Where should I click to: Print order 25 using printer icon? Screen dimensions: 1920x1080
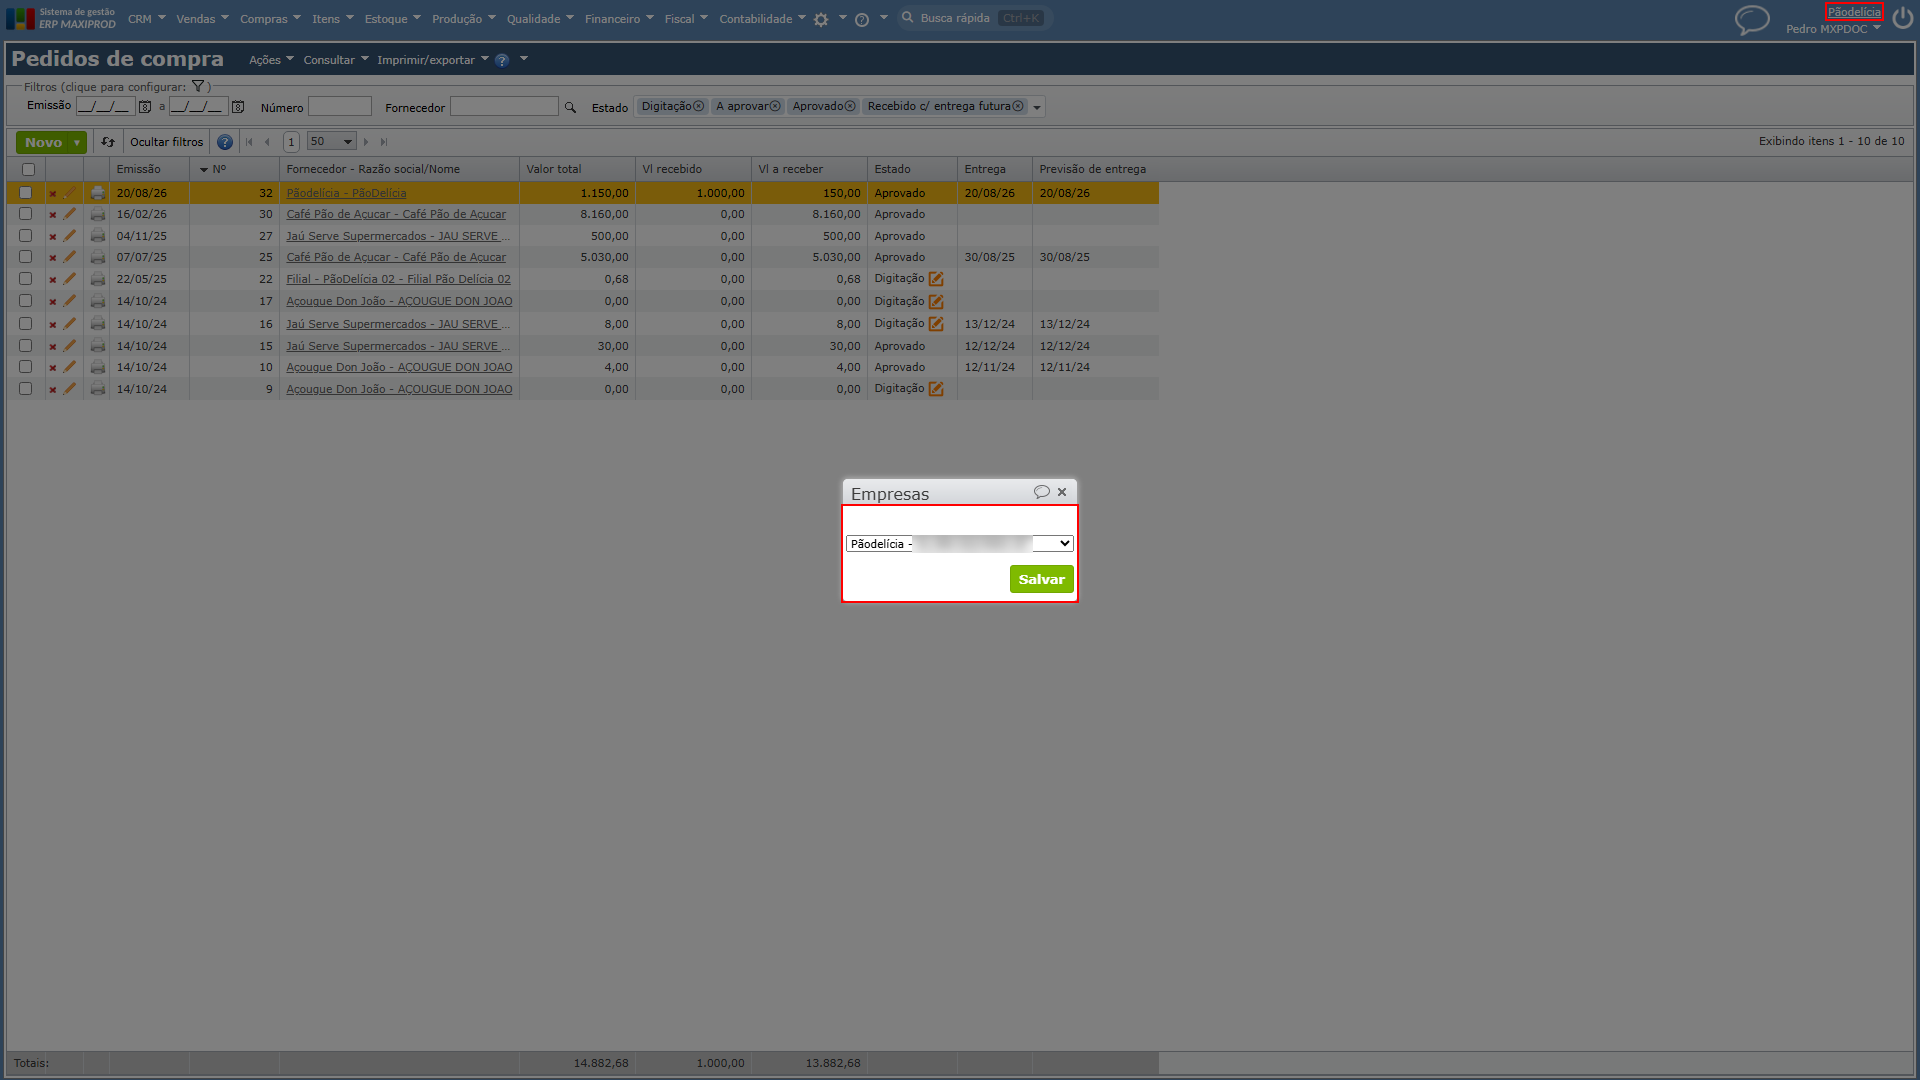[97, 257]
